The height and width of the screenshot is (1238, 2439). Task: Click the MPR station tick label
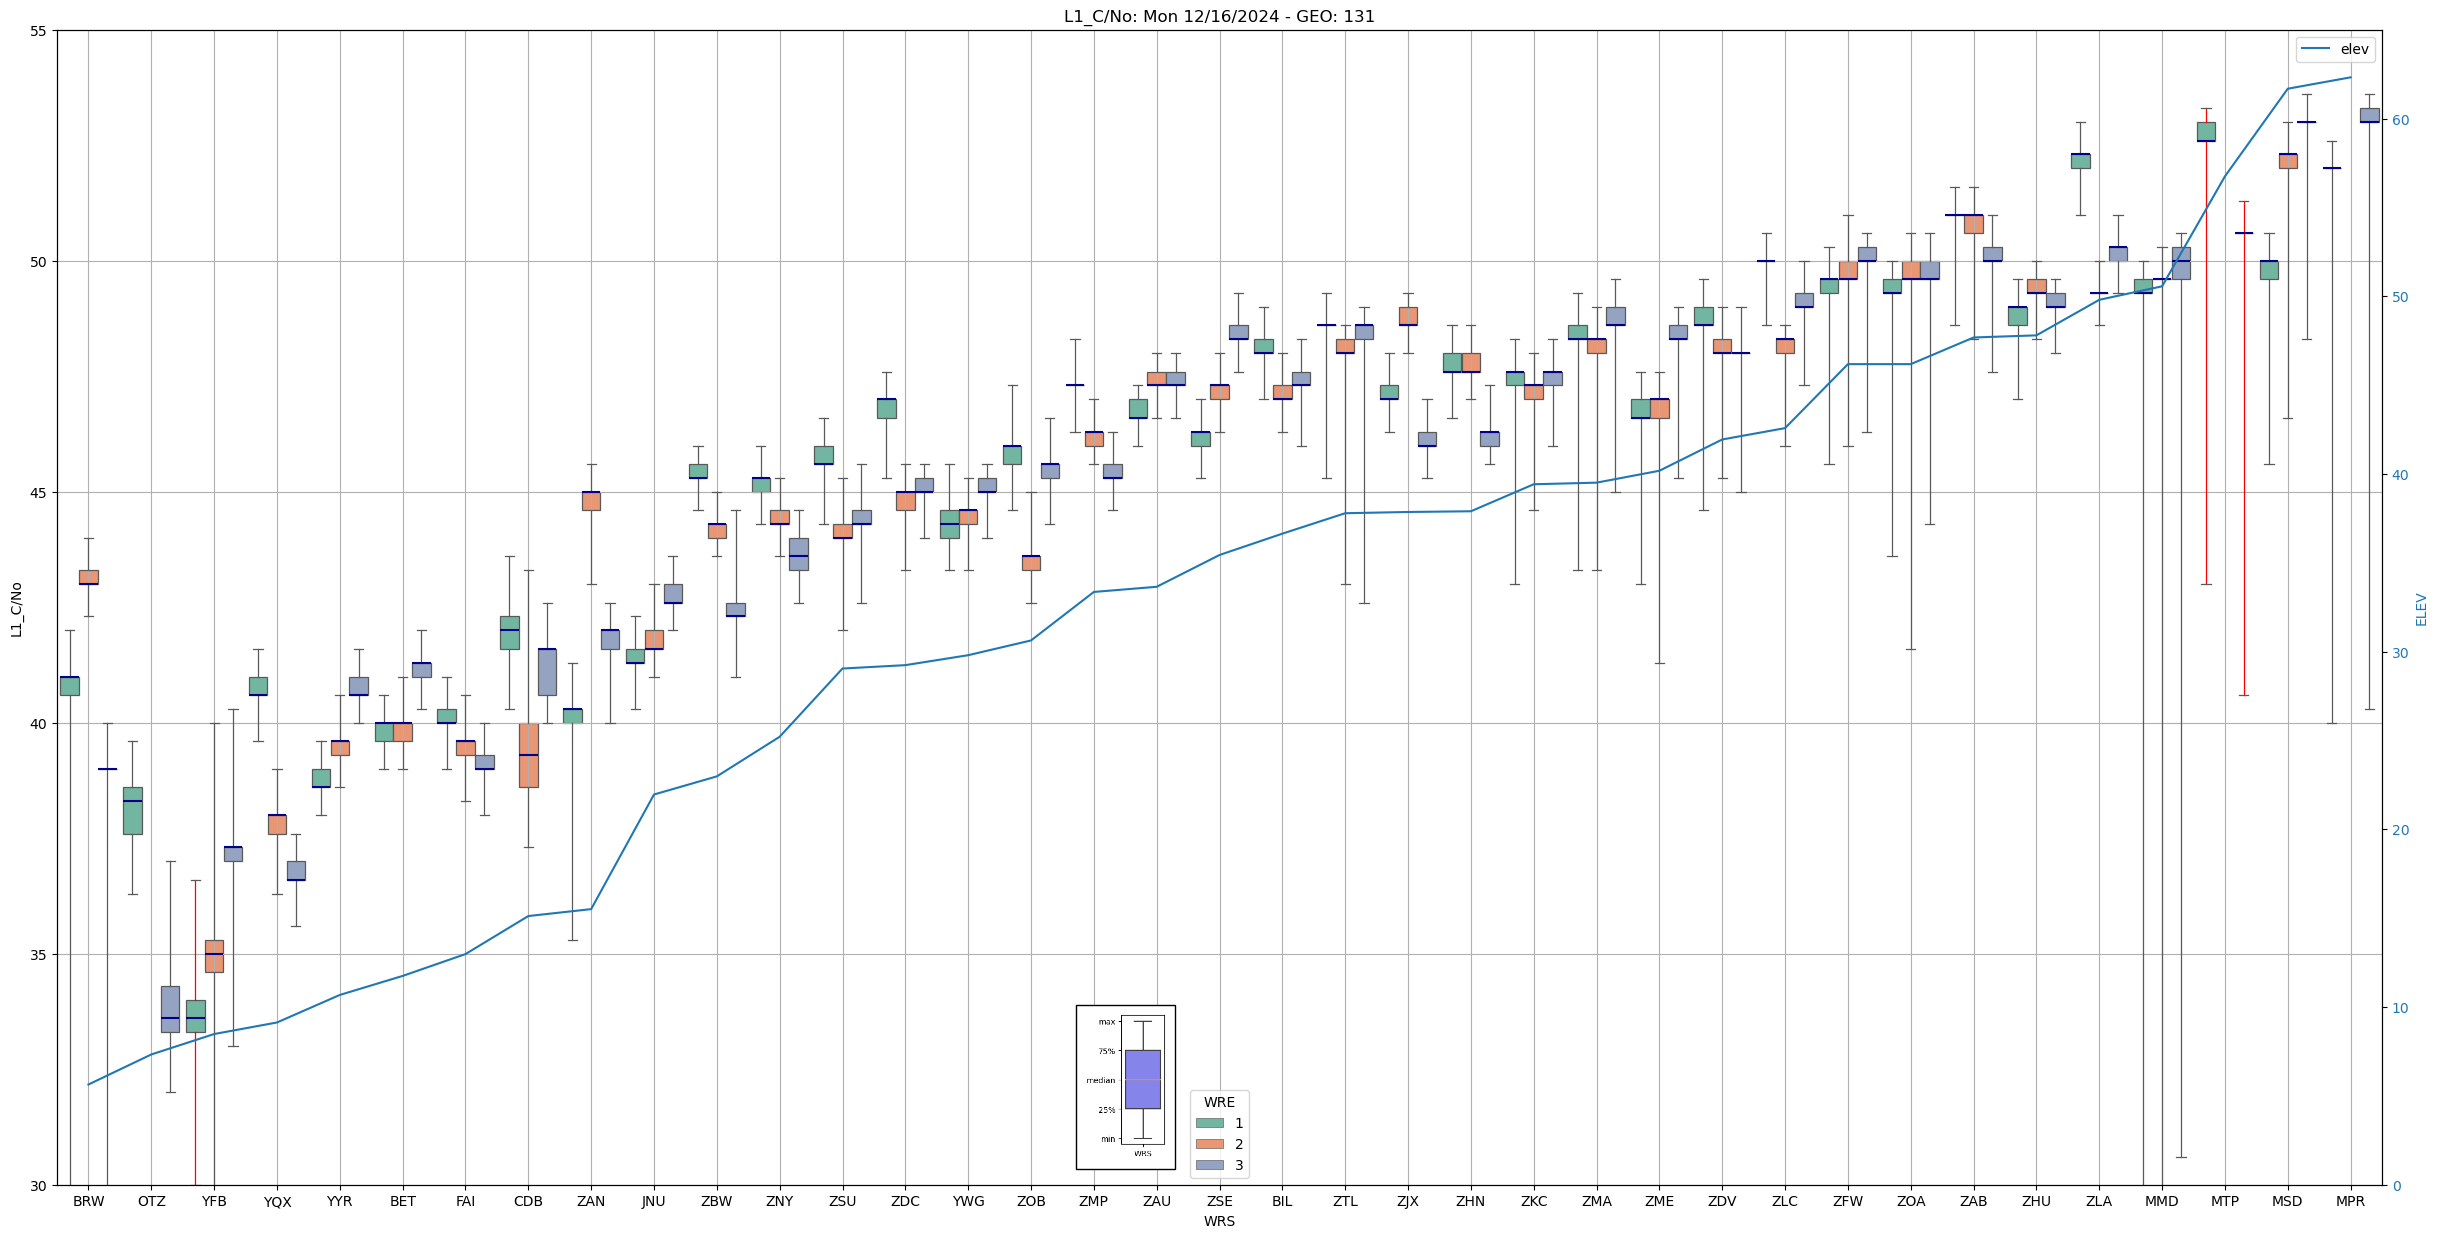pos(2350,1202)
